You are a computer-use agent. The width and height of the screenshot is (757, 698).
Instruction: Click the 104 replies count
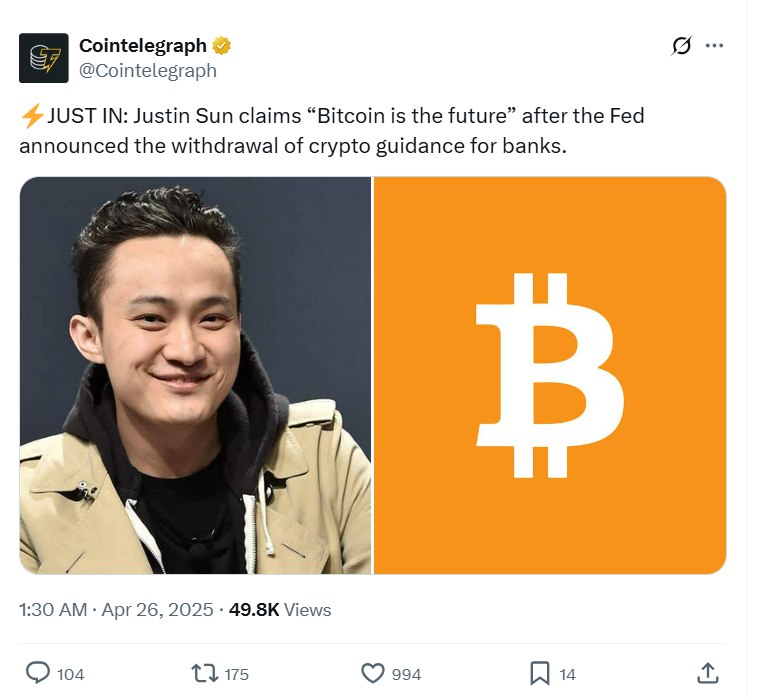point(70,674)
